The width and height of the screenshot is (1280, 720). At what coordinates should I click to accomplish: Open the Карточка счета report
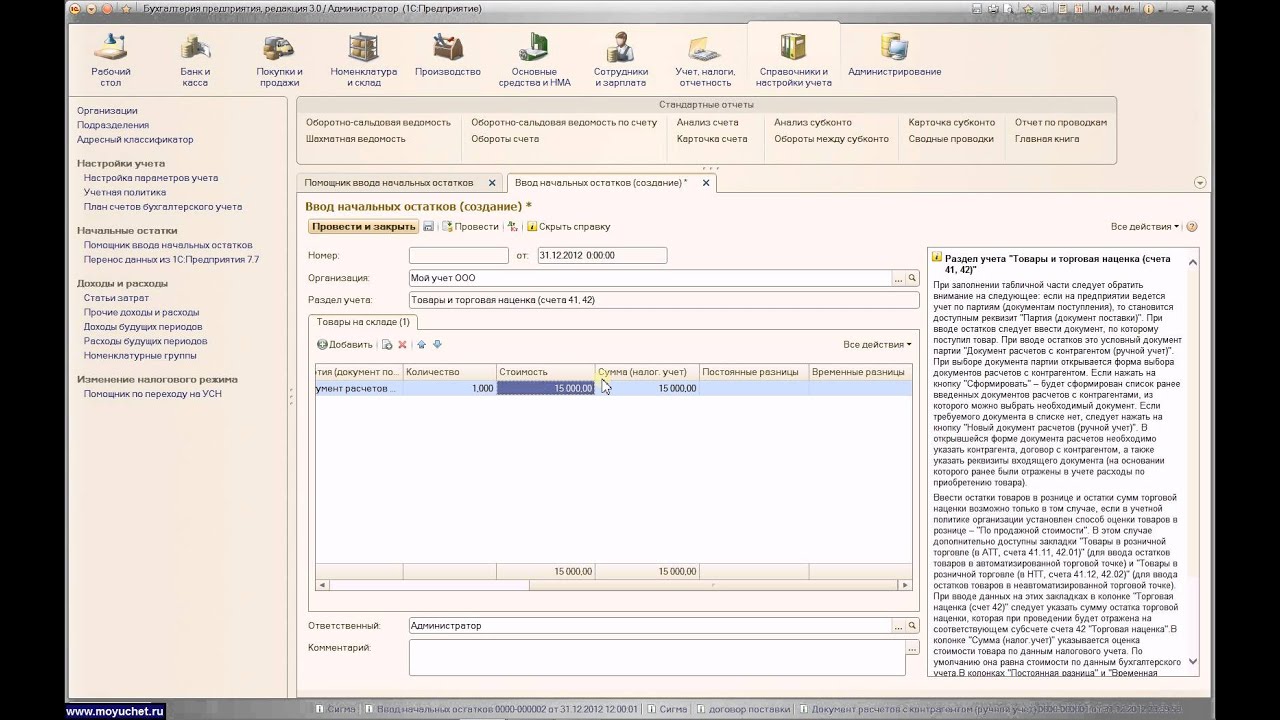pos(712,139)
